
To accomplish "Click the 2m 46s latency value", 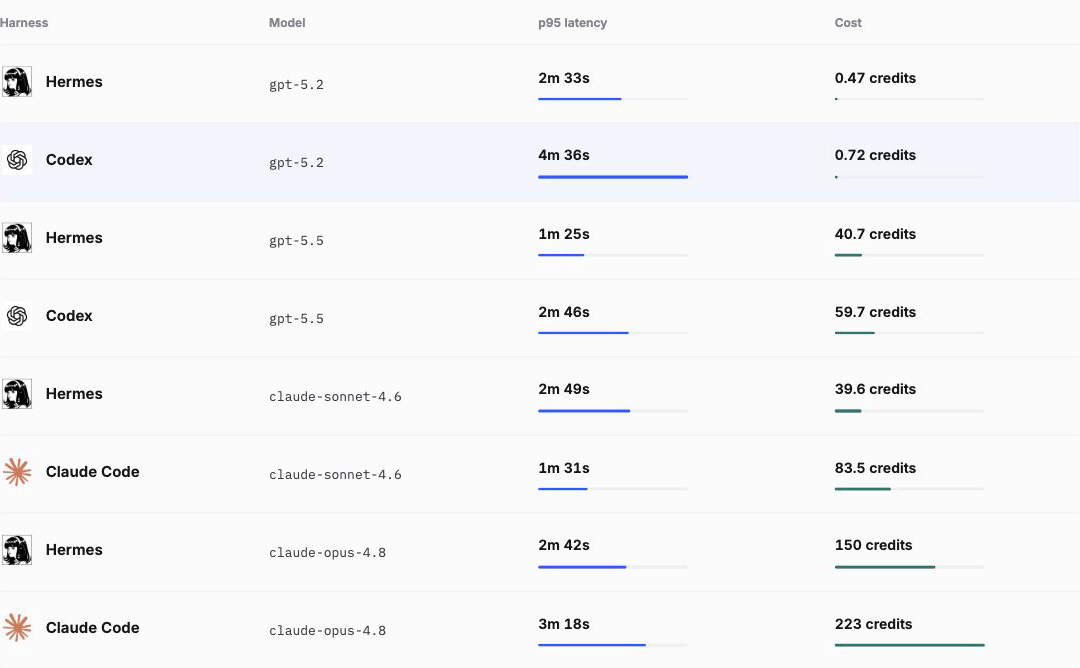I will pyautogui.click(x=563, y=312).
